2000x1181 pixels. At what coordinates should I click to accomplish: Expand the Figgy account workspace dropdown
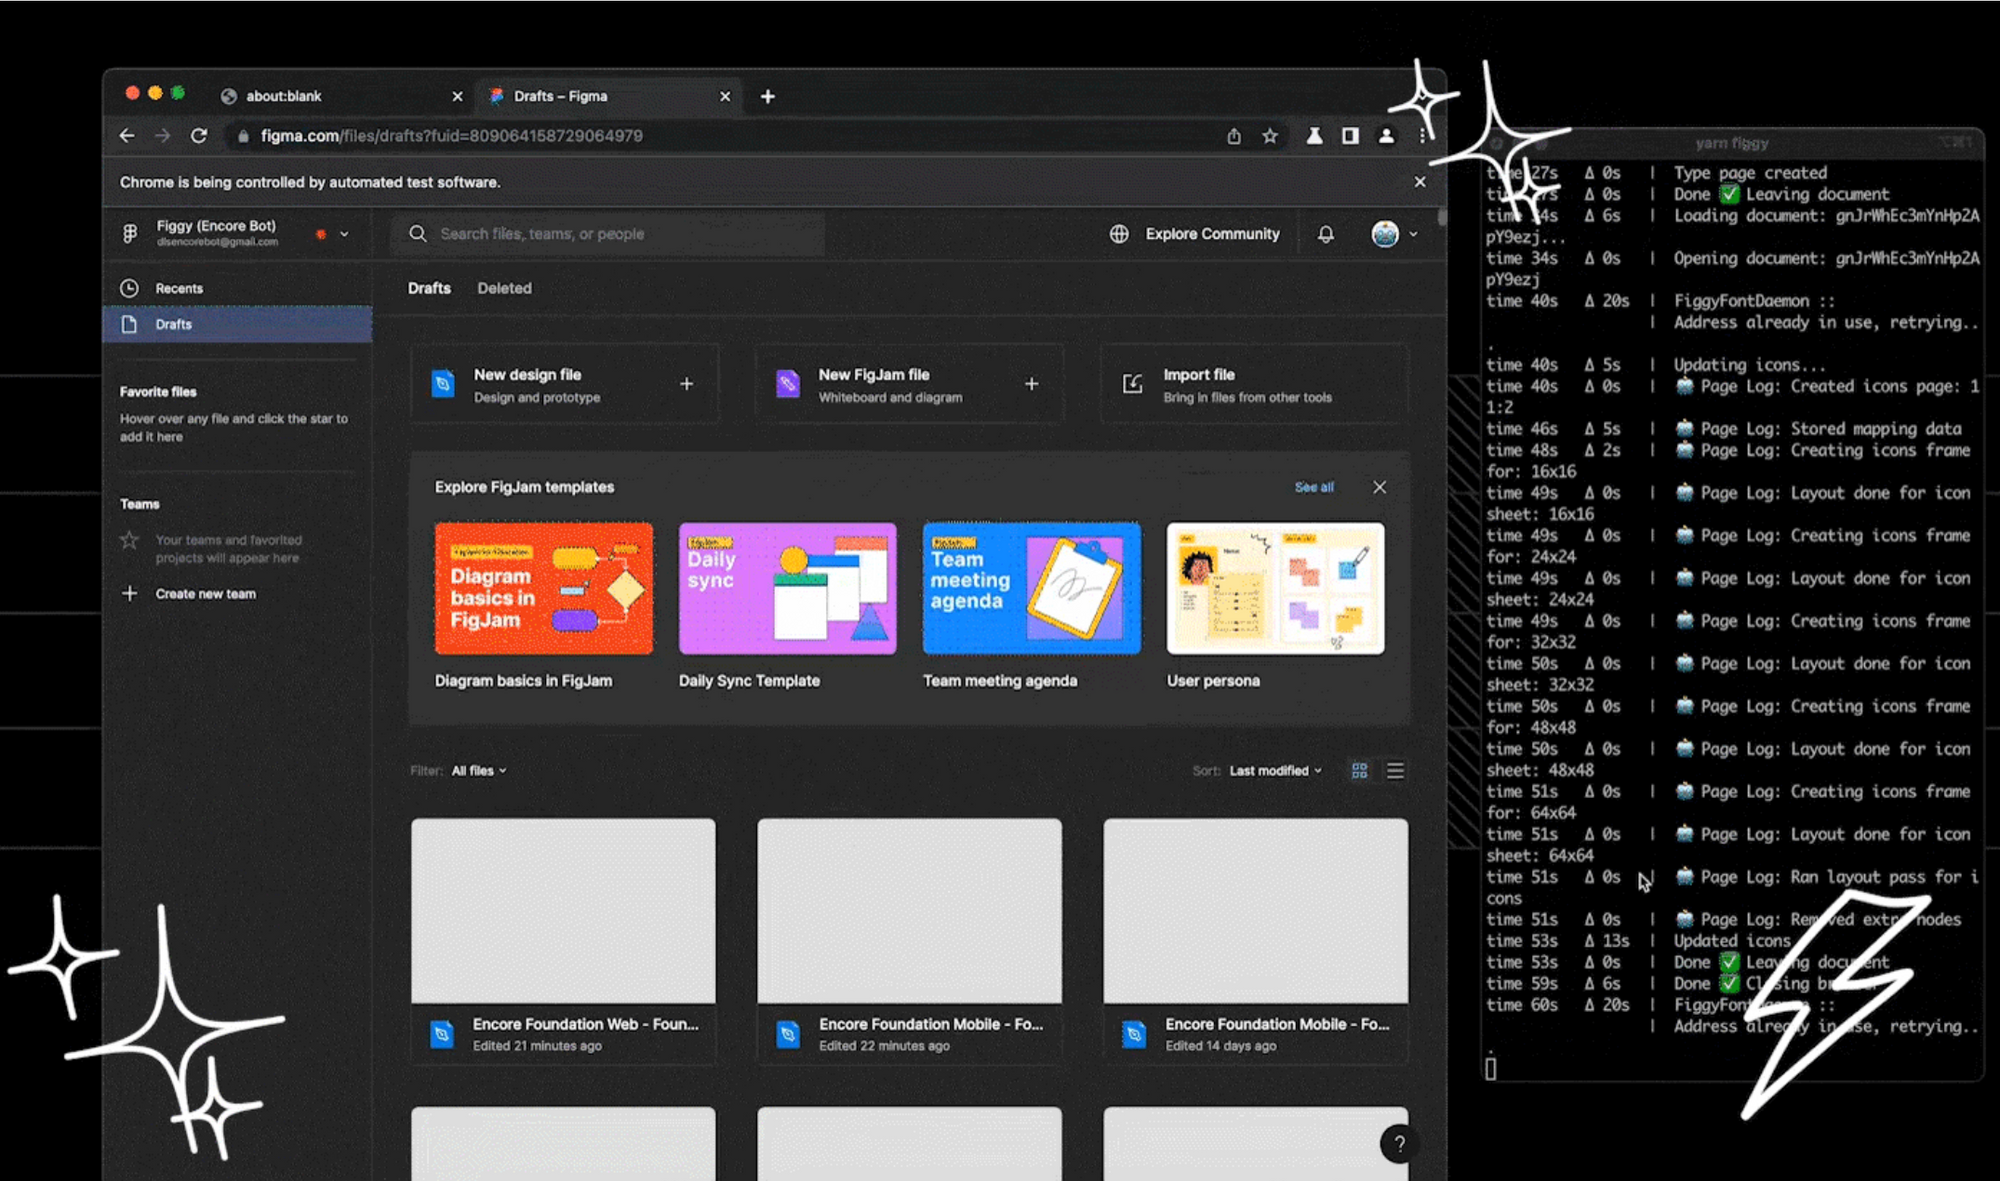(344, 234)
